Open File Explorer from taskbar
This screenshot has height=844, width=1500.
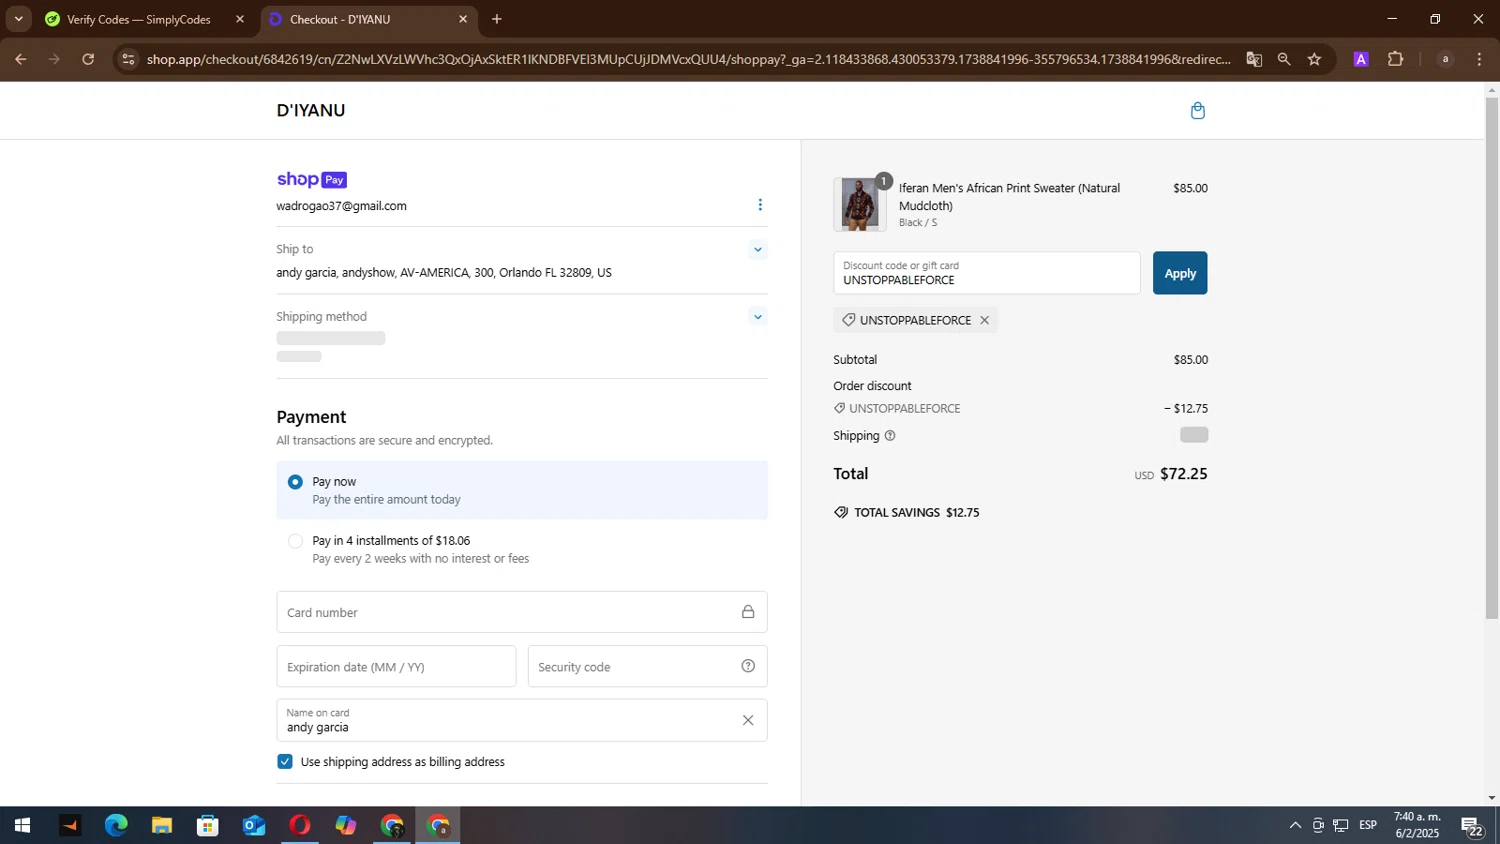coord(162,826)
